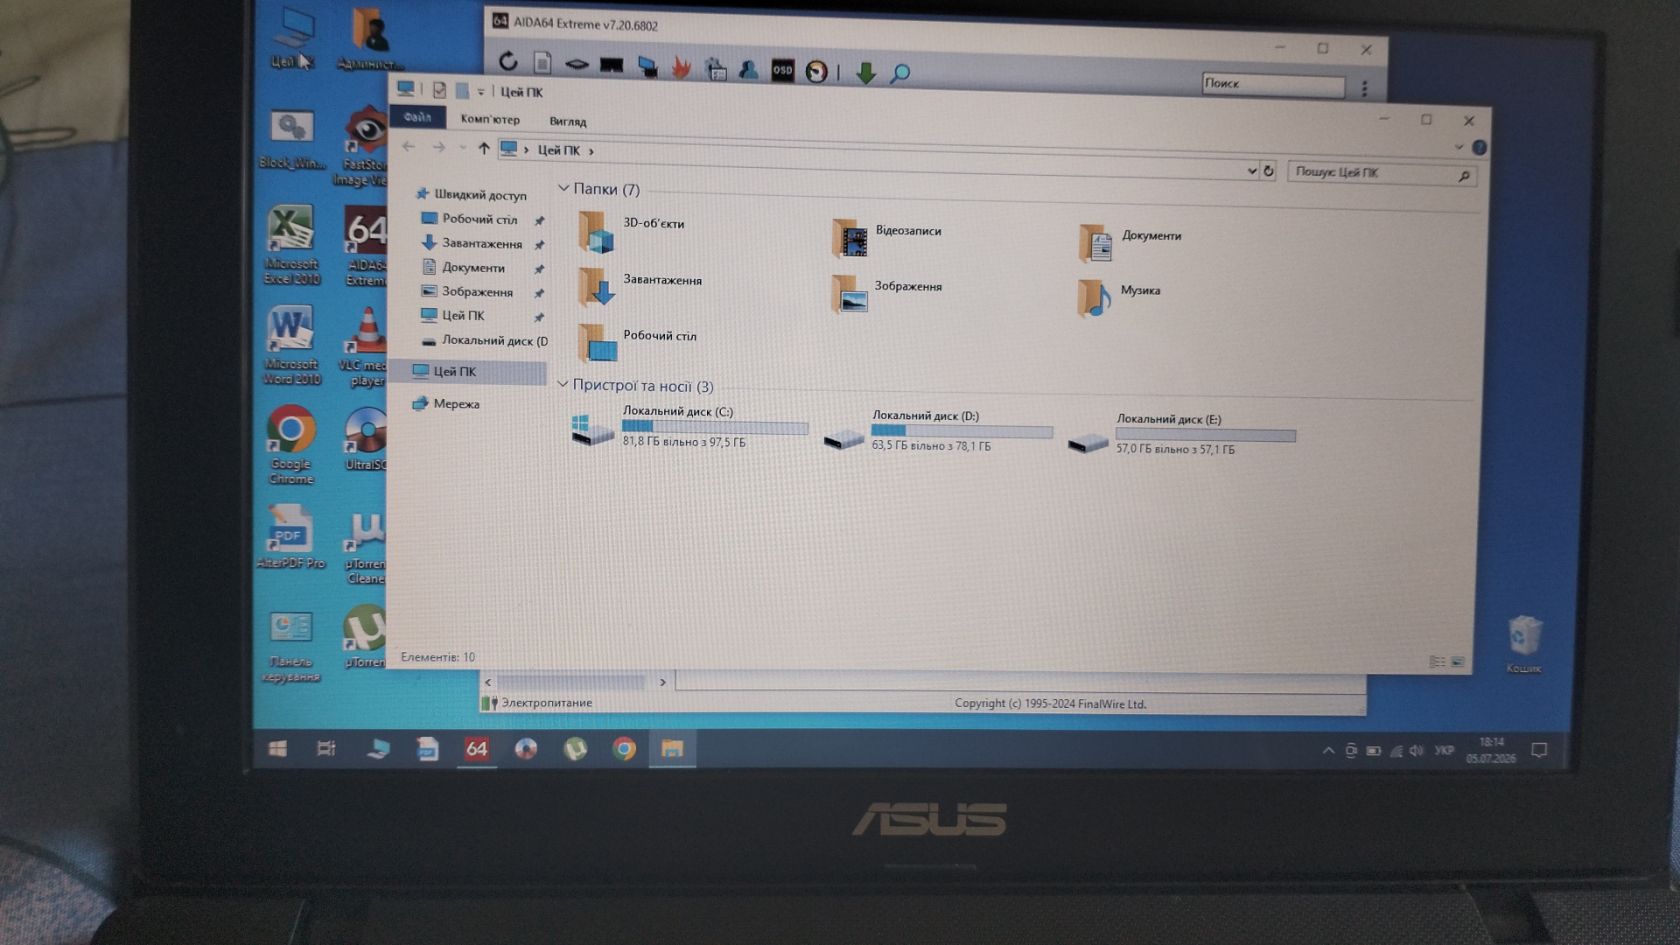Viewport: 1680px width, 945px height.
Task: Select Робочий стіл in quick access
Action: tap(470, 219)
